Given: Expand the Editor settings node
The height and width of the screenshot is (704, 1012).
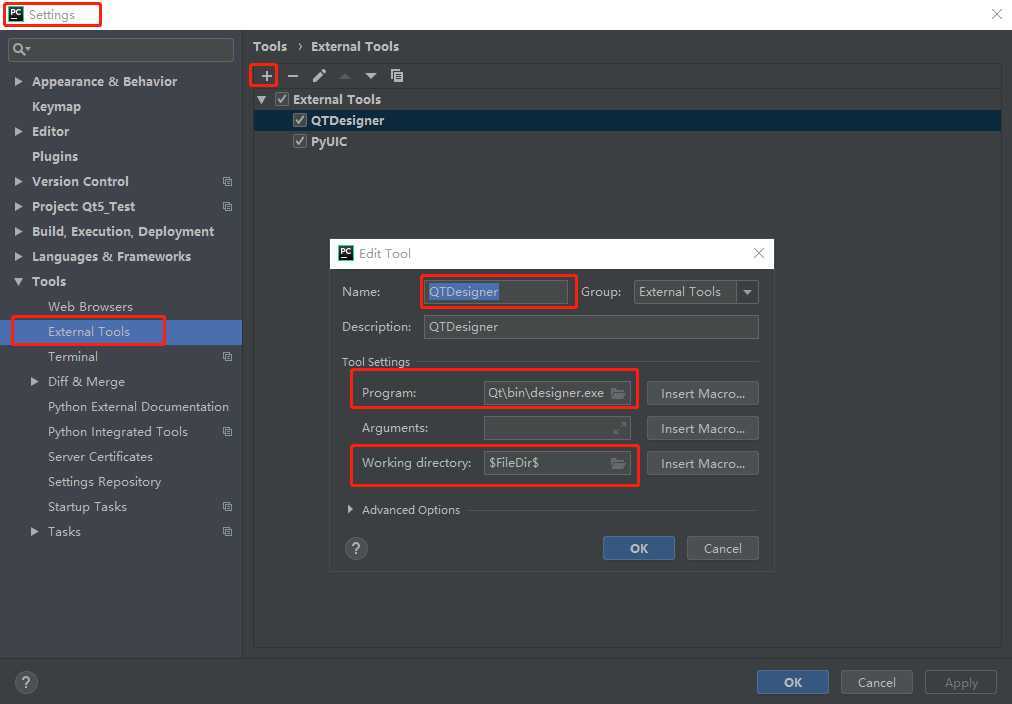Looking at the screenshot, I should pyautogui.click(x=18, y=132).
